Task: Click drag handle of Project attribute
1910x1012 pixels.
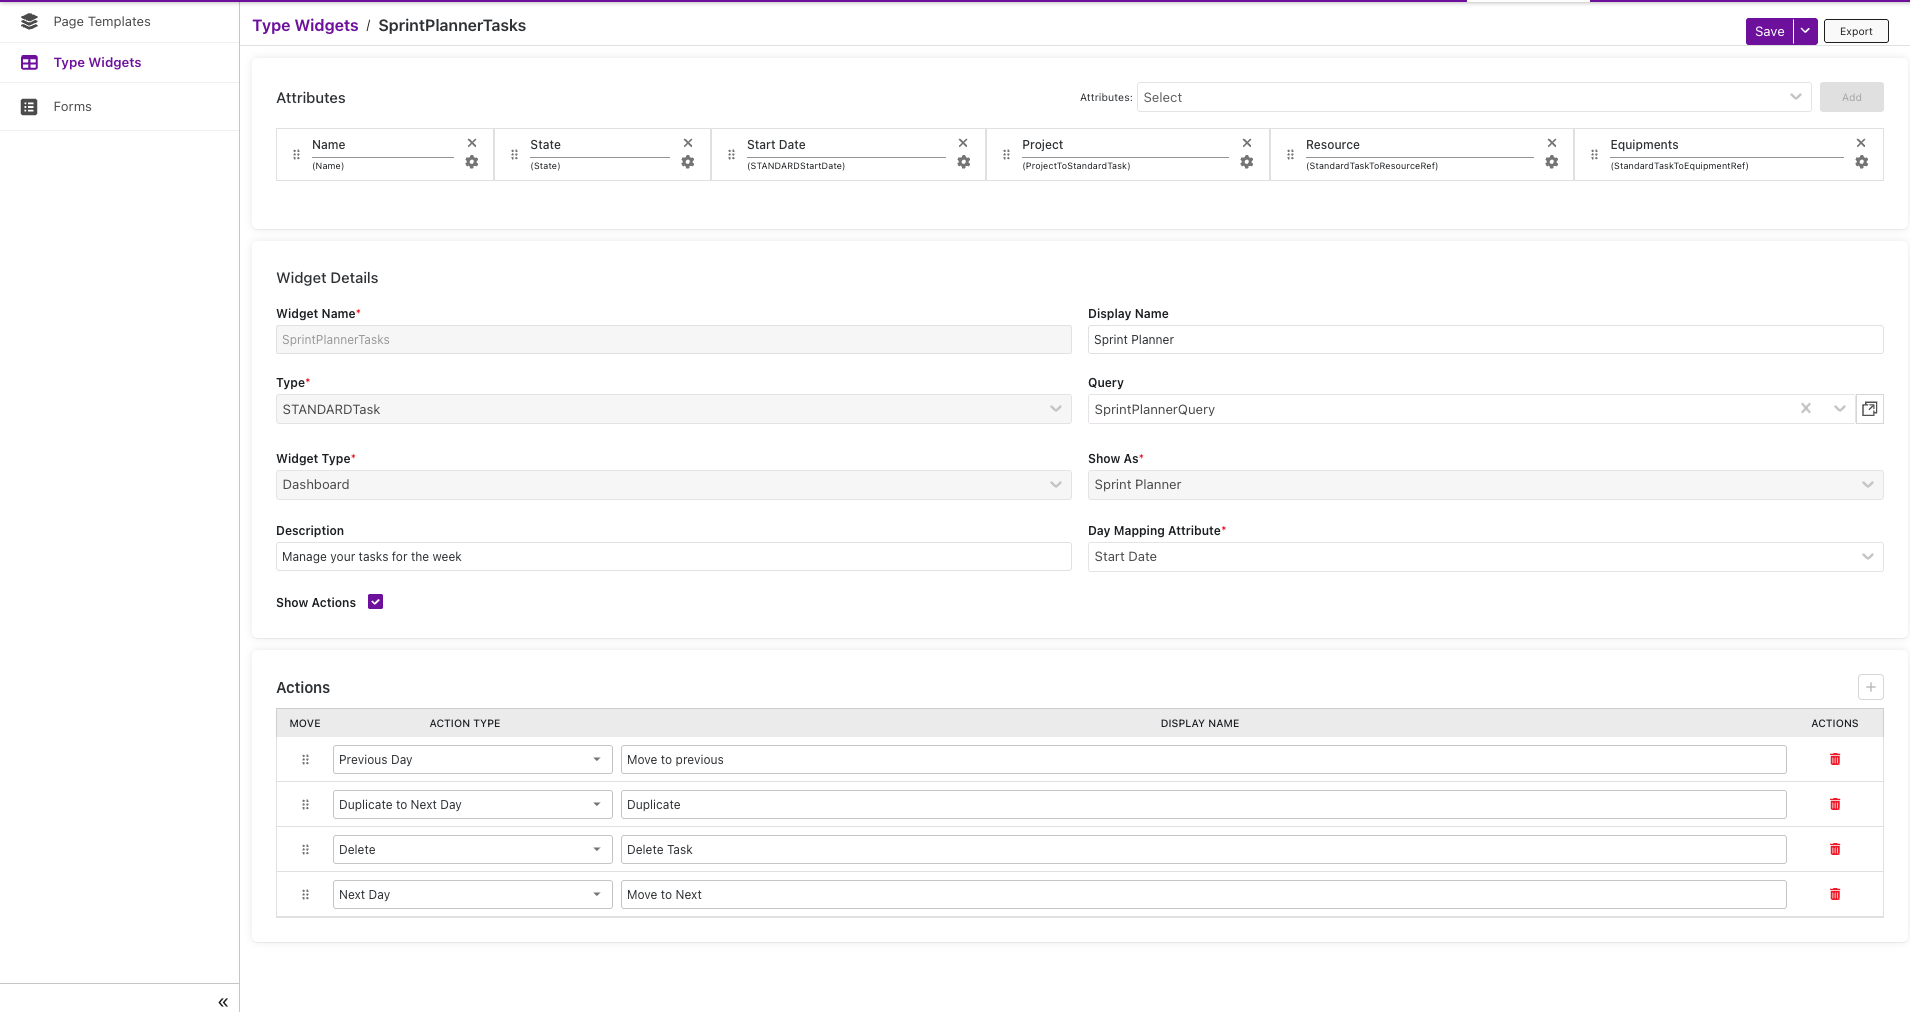Action: [1006, 155]
